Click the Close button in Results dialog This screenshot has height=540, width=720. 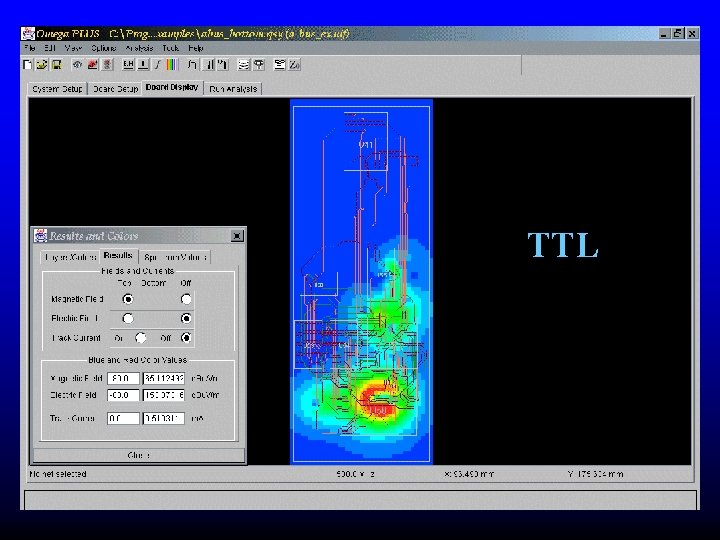pyautogui.click(x=138, y=455)
